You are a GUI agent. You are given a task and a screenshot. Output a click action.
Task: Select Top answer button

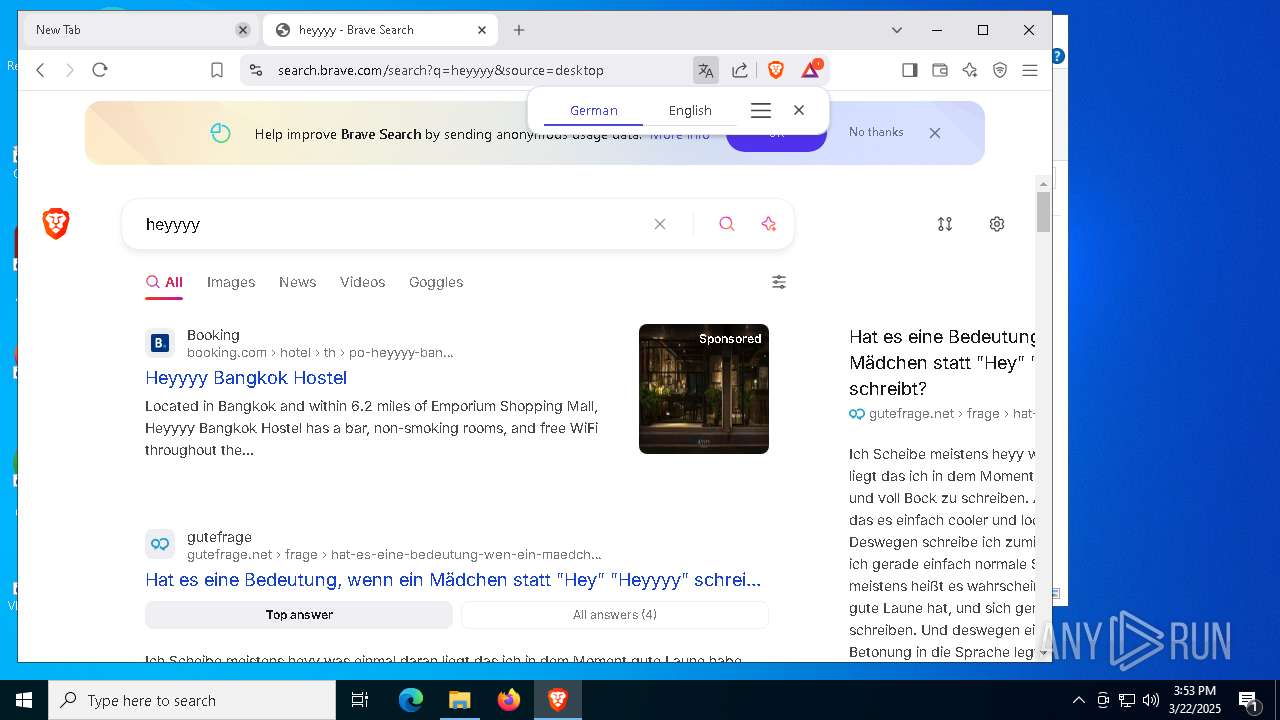pyautogui.click(x=299, y=615)
